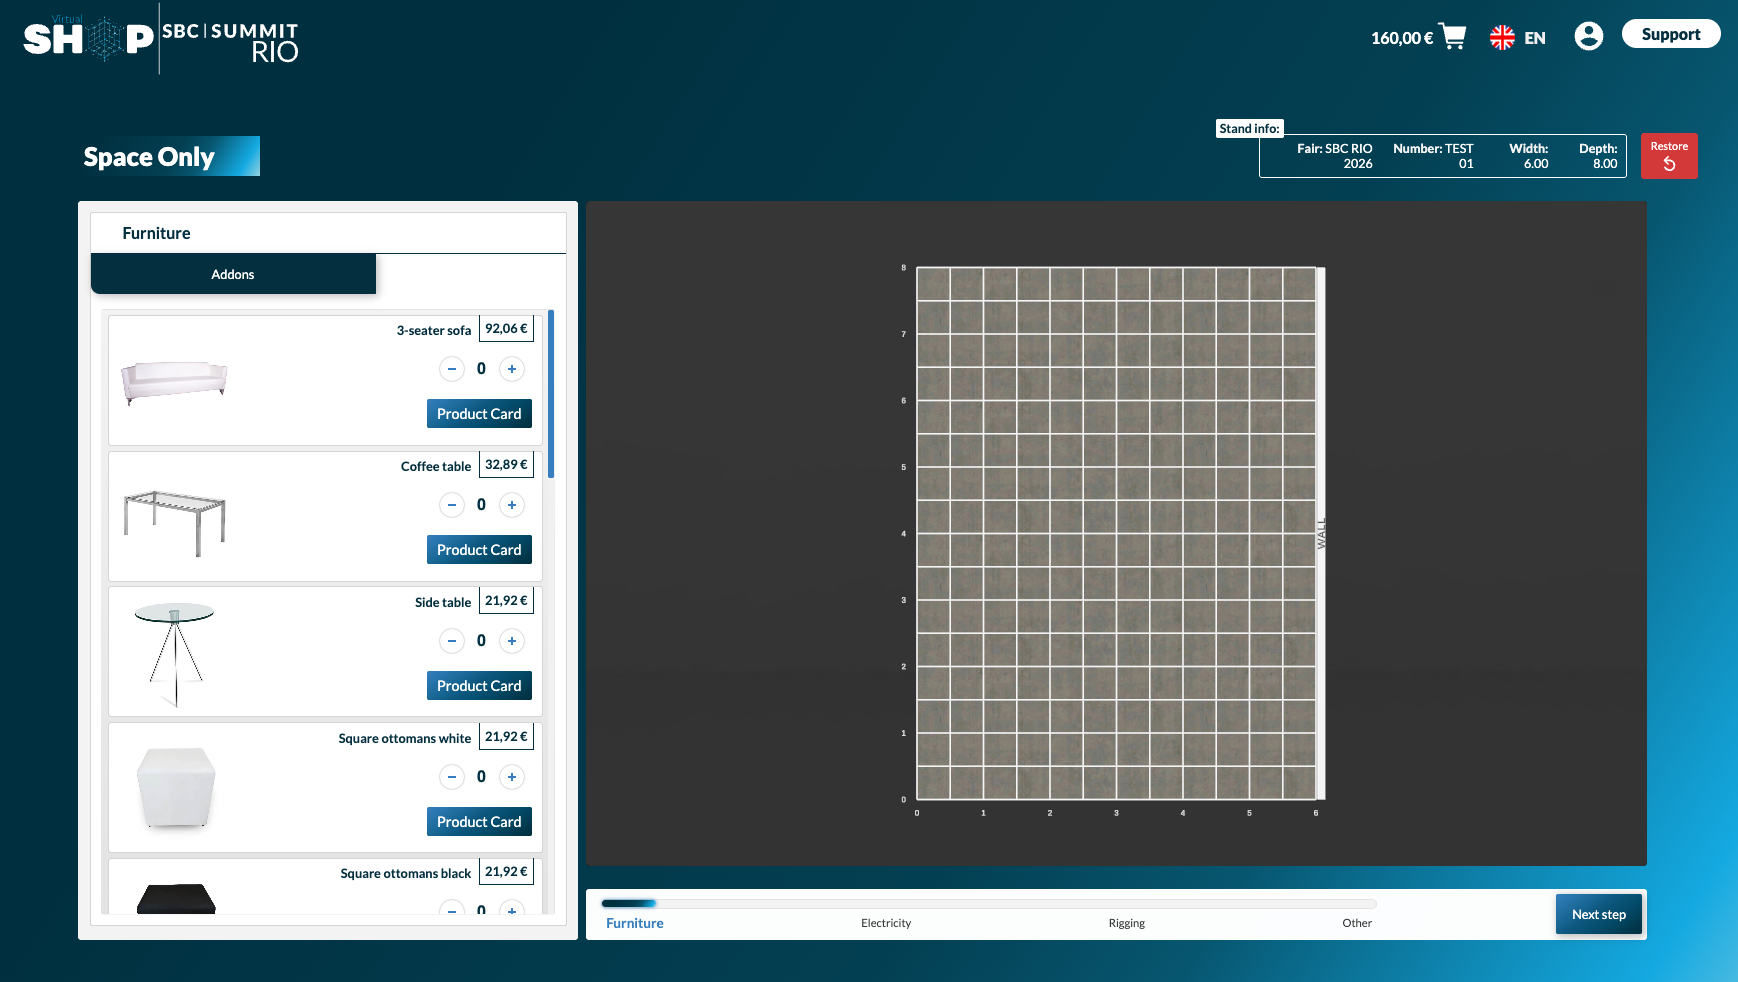Add one Coffee table using plus icon
The width and height of the screenshot is (1738, 982).
point(512,505)
